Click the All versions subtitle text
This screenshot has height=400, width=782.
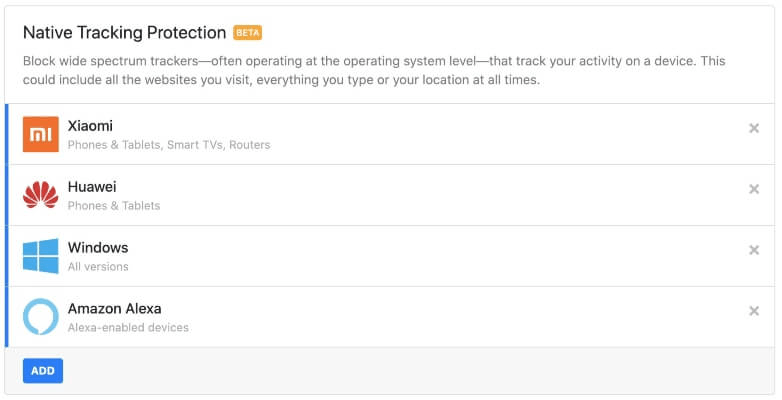[x=98, y=266]
